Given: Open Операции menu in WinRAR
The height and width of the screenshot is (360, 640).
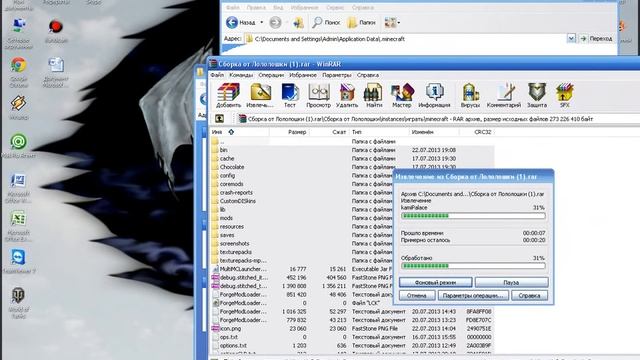Looking at the screenshot, I should [271, 75].
